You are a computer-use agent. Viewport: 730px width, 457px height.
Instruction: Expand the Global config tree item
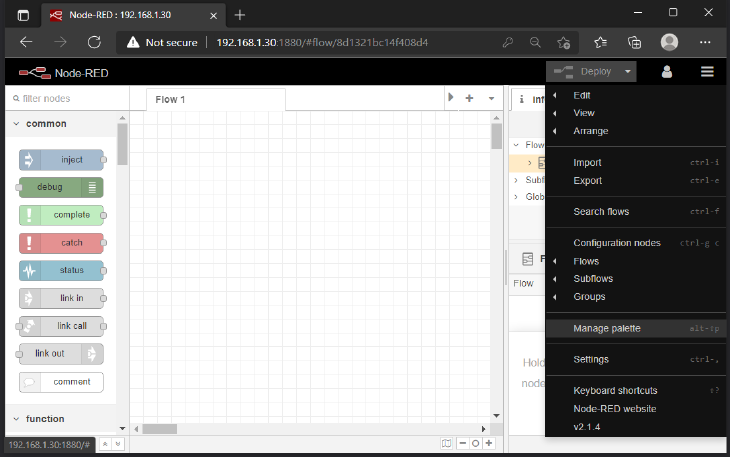[516, 197]
